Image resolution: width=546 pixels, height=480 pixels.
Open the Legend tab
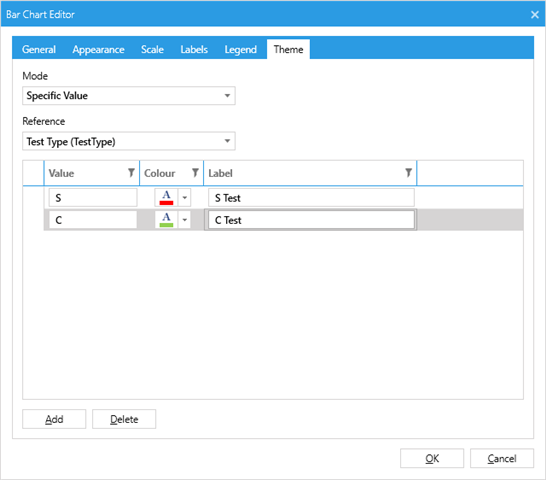coord(241,49)
